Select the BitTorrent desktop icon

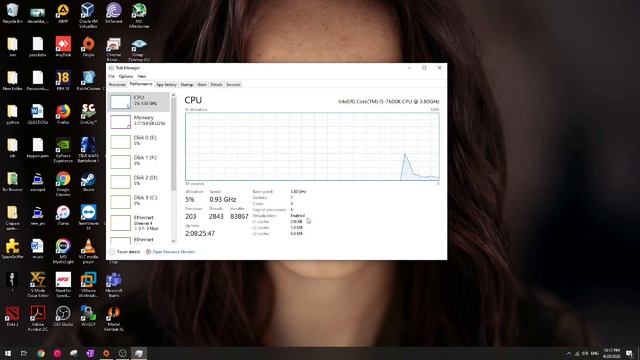click(113, 13)
